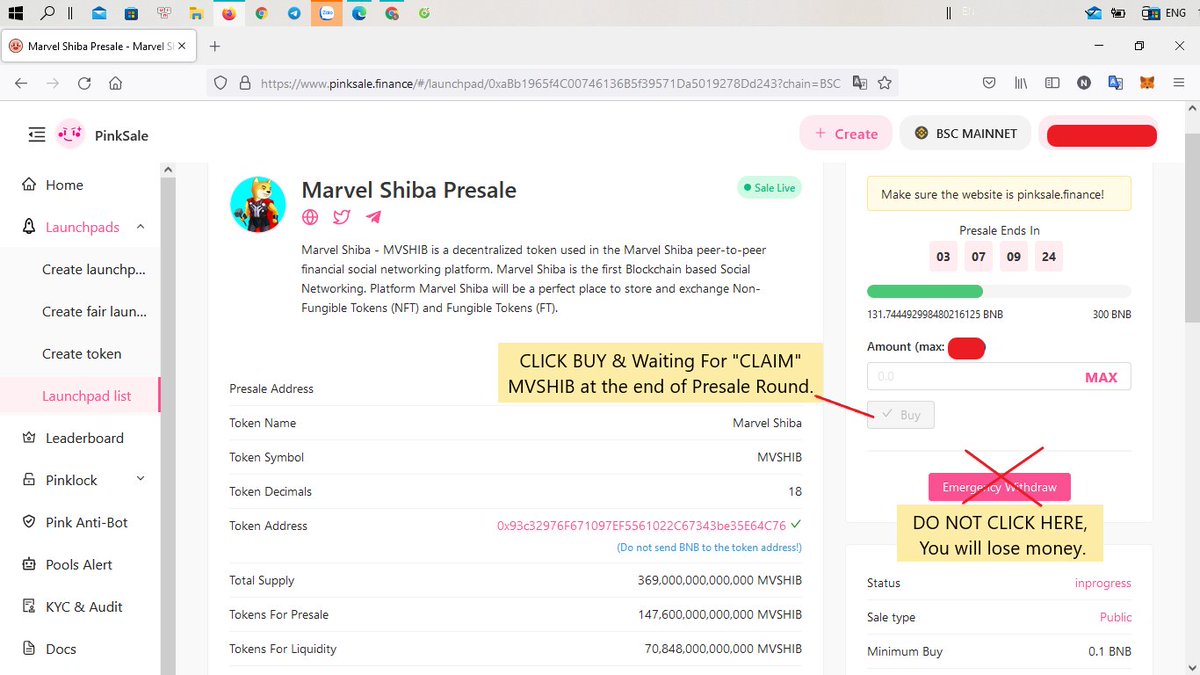The height and width of the screenshot is (675, 1200).
Task: Switch to Firefox in taskbar
Action: [x=229, y=14]
